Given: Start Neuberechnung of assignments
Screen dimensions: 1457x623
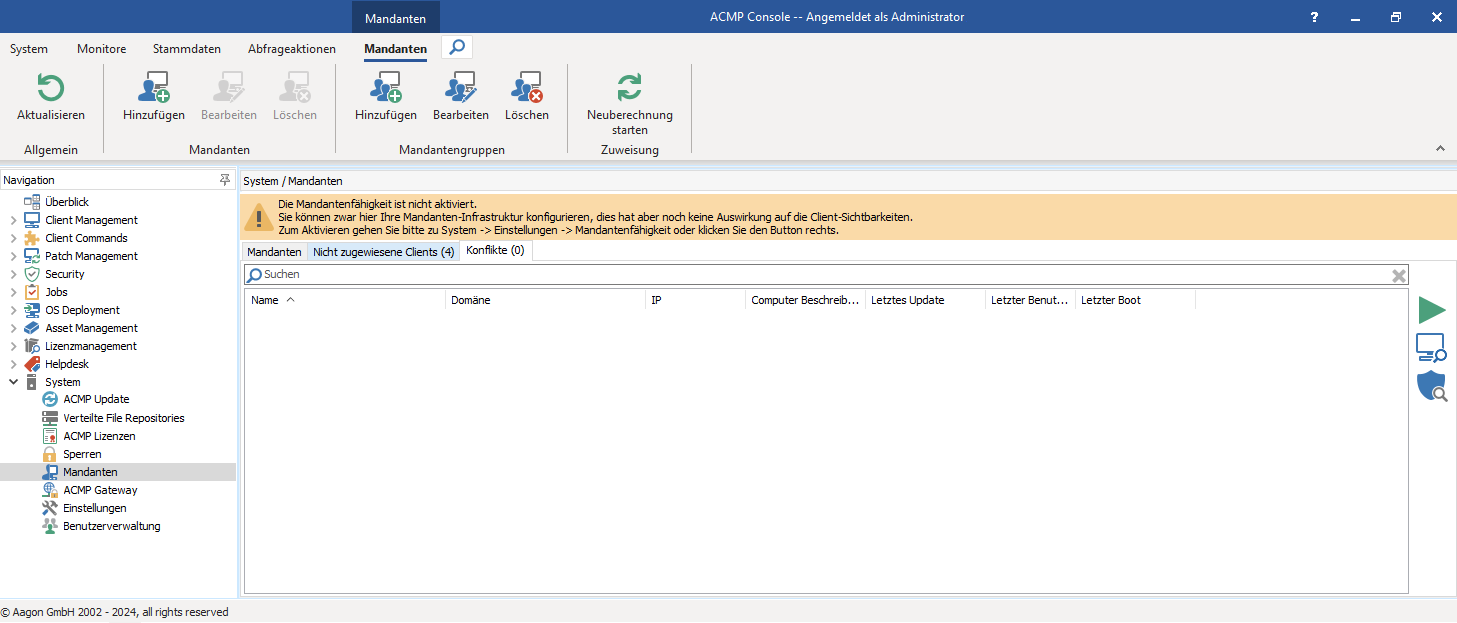Looking at the screenshot, I should tap(629, 89).
